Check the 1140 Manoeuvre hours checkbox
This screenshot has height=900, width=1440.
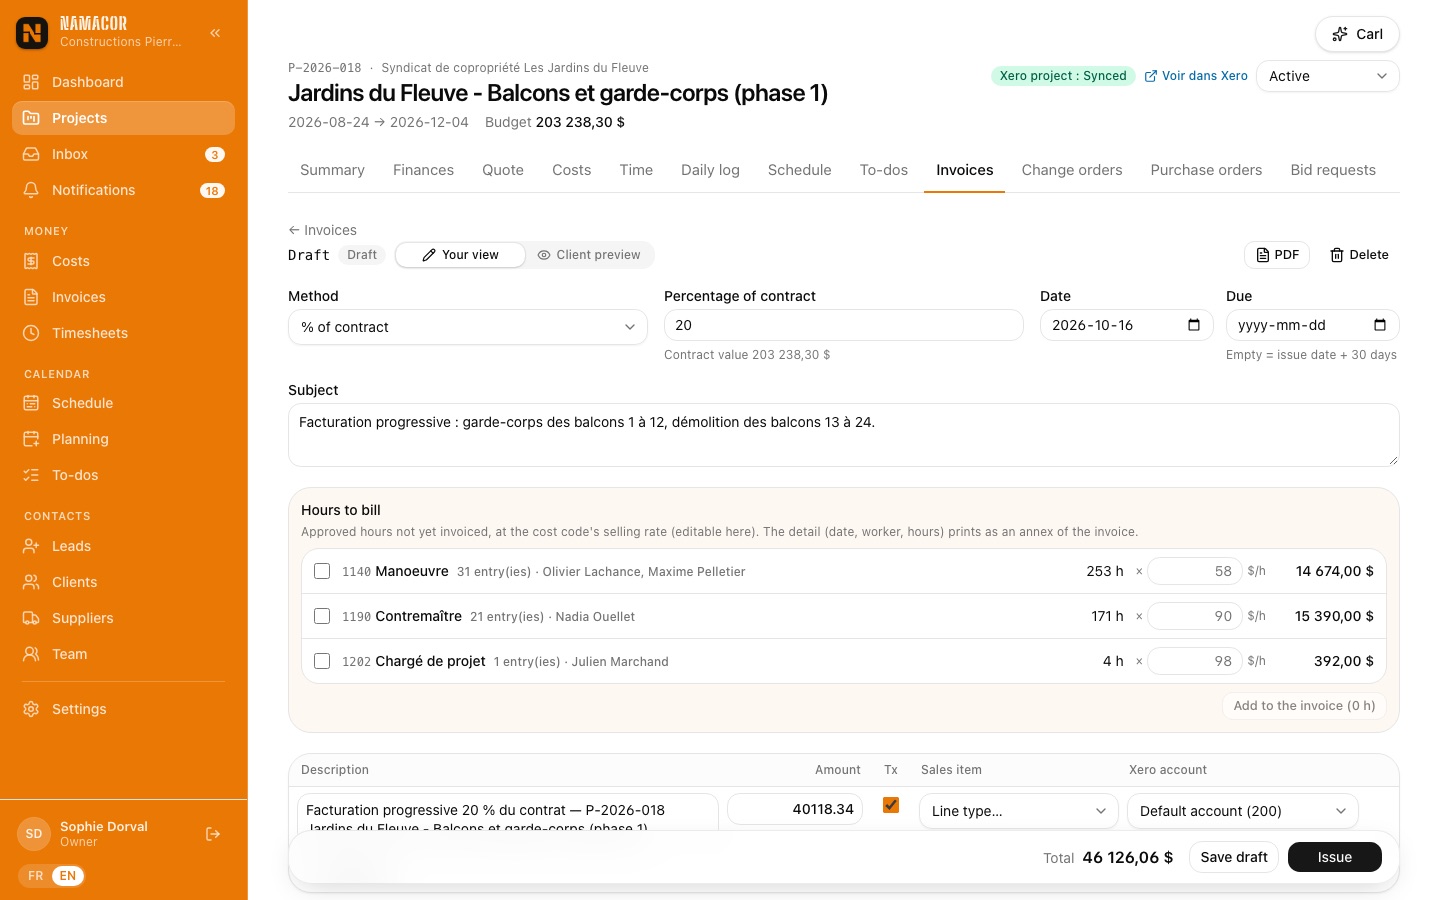point(322,571)
